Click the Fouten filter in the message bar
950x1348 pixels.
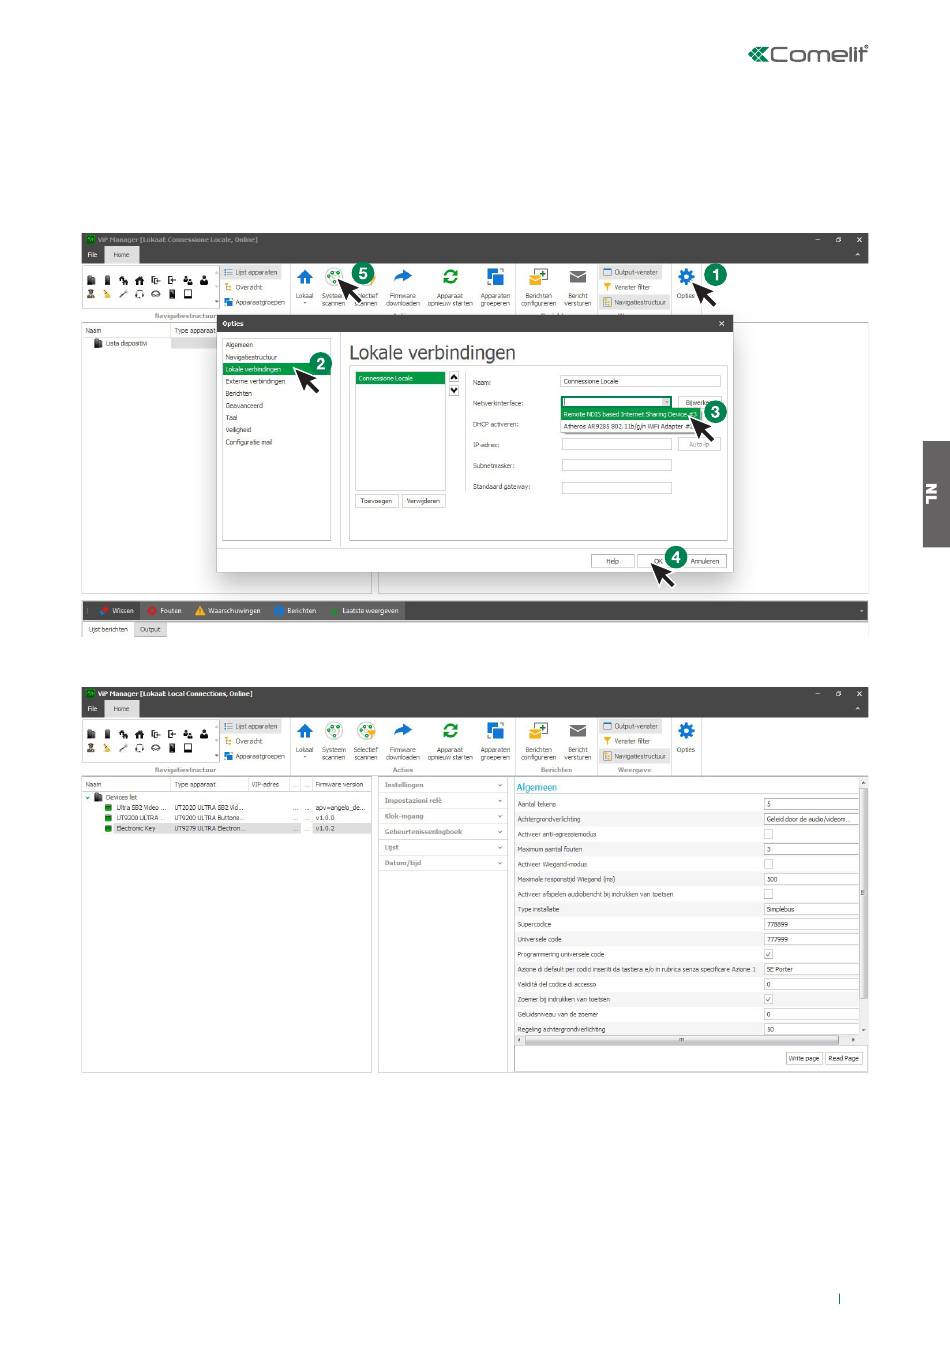point(165,610)
